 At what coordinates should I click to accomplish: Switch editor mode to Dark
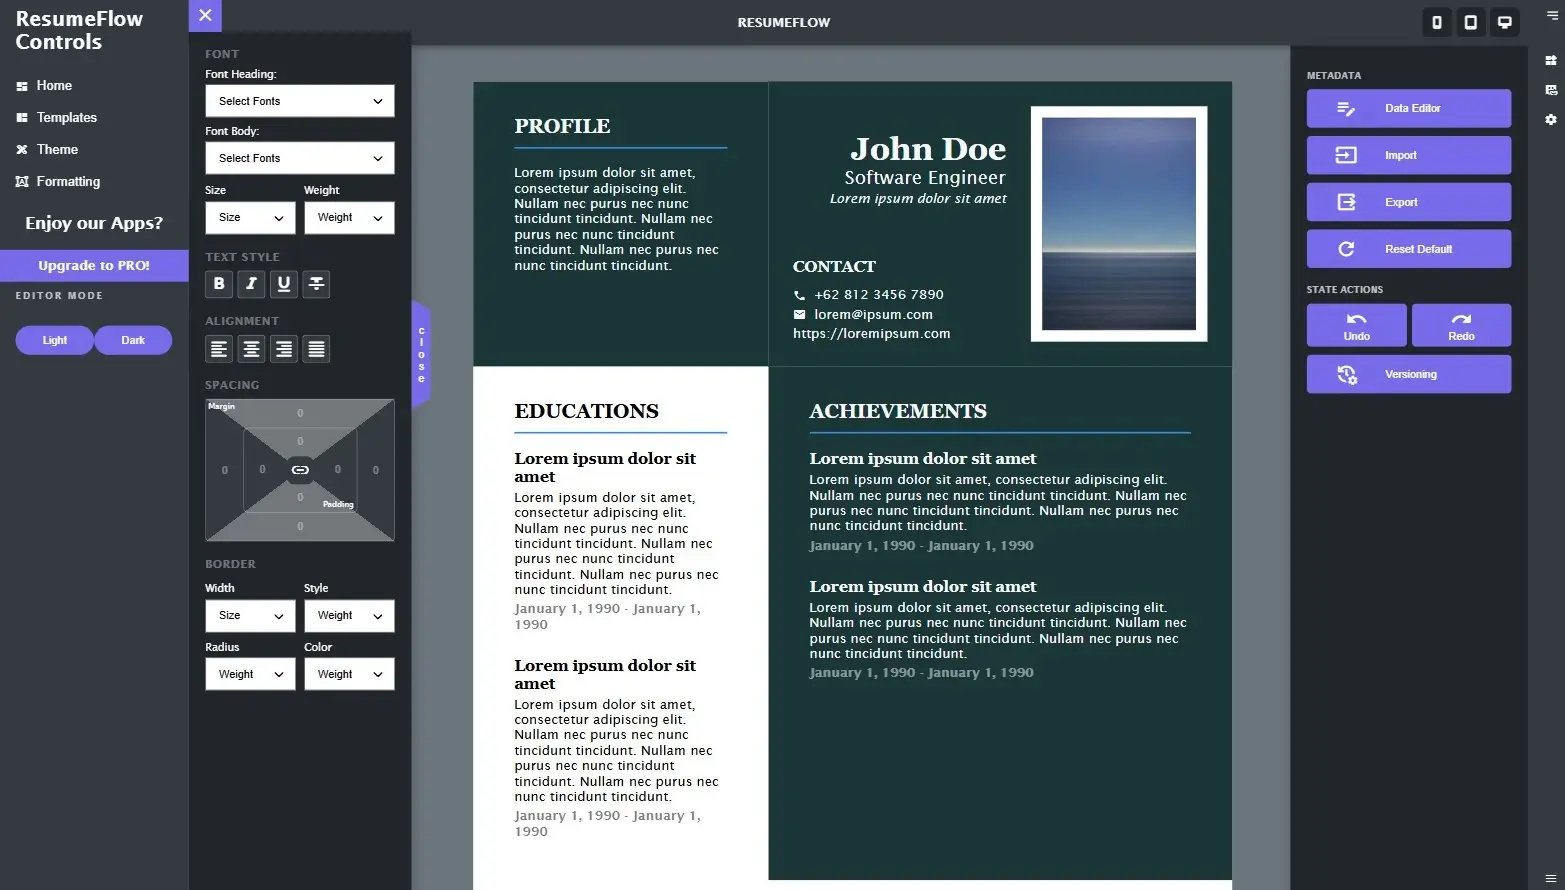point(133,340)
